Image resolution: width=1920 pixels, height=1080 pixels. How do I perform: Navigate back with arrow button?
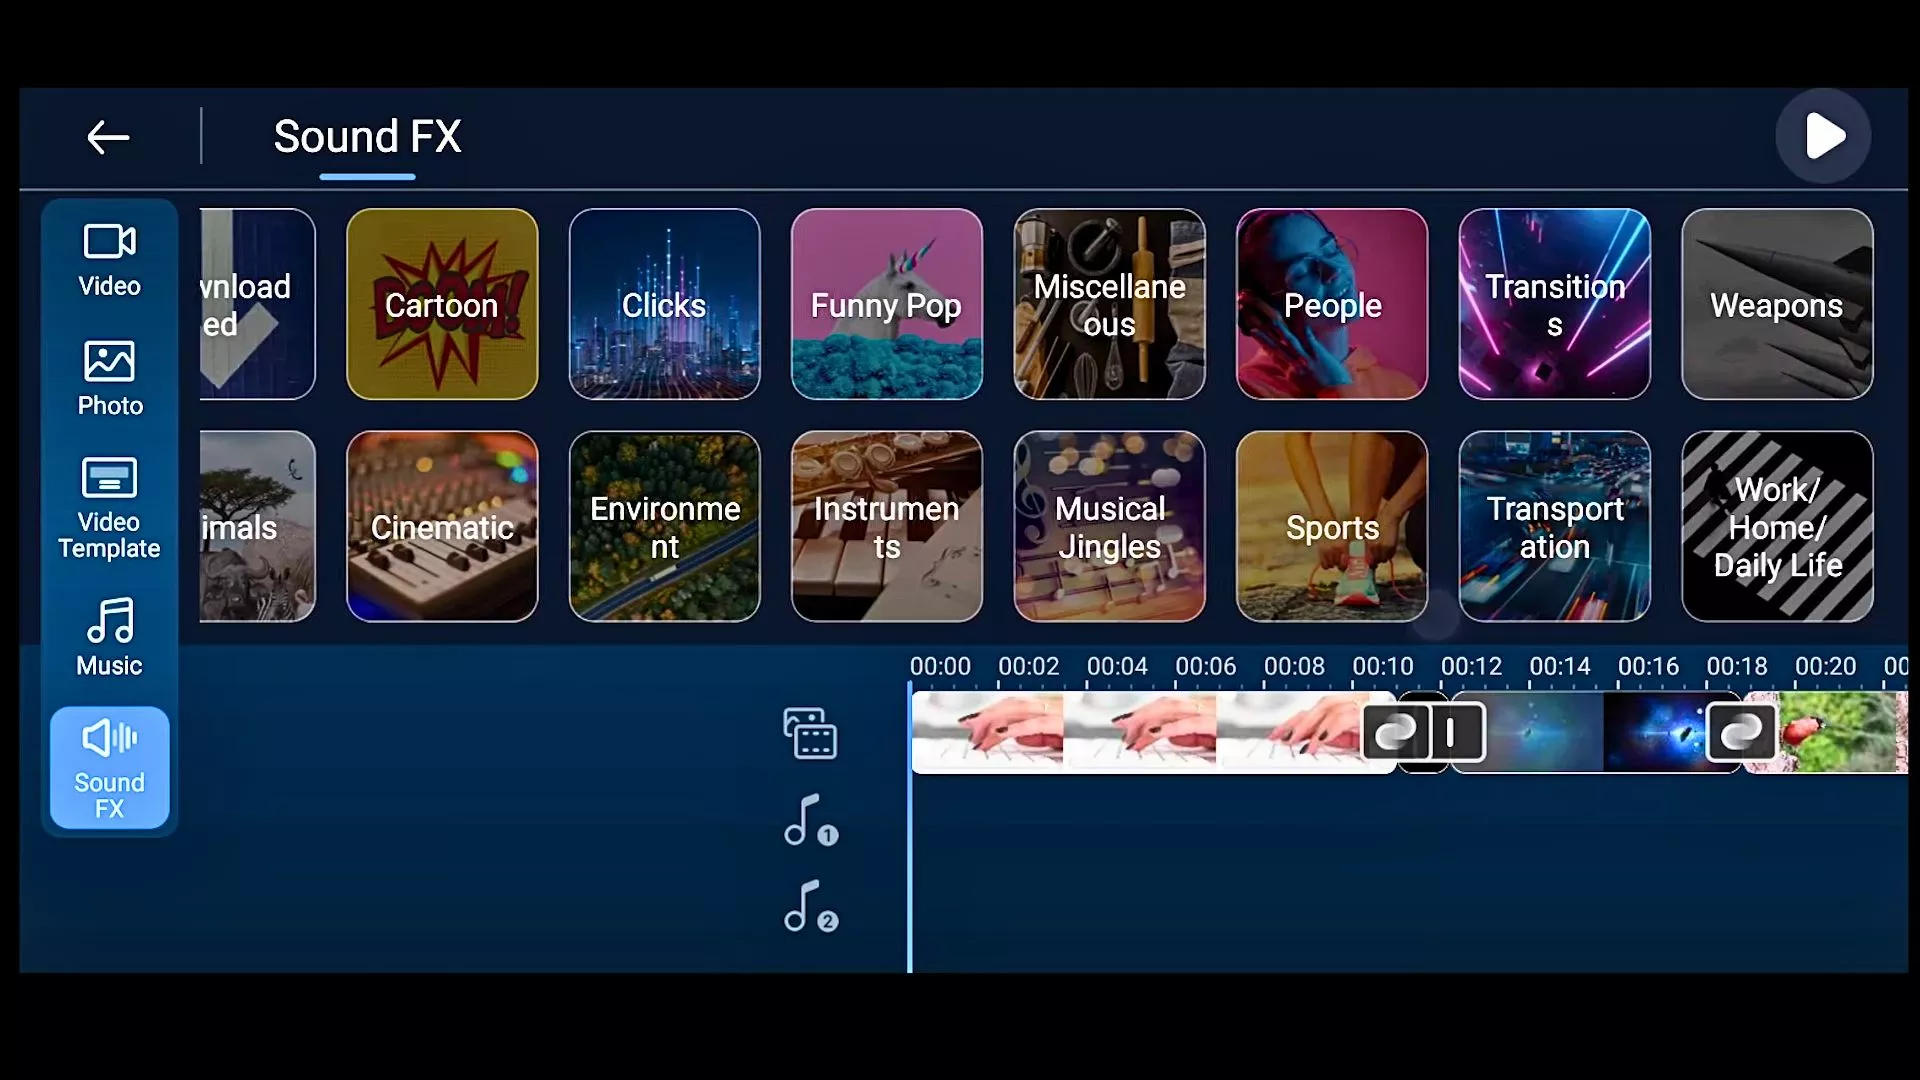(x=109, y=137)
